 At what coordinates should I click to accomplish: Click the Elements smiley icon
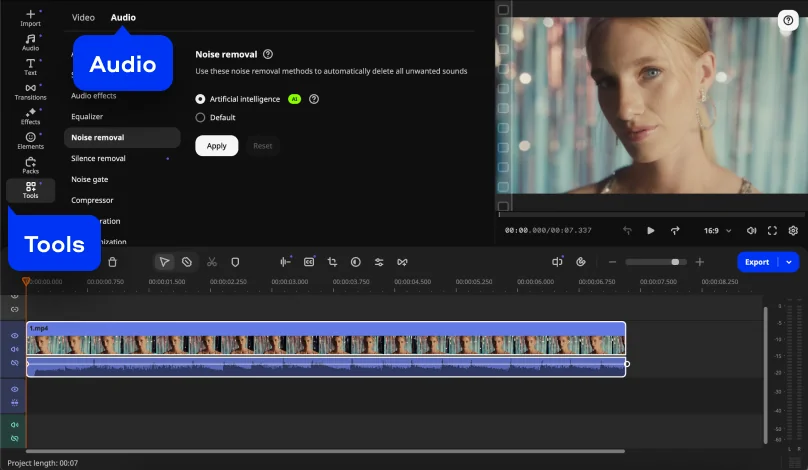[x=30, y=140]
